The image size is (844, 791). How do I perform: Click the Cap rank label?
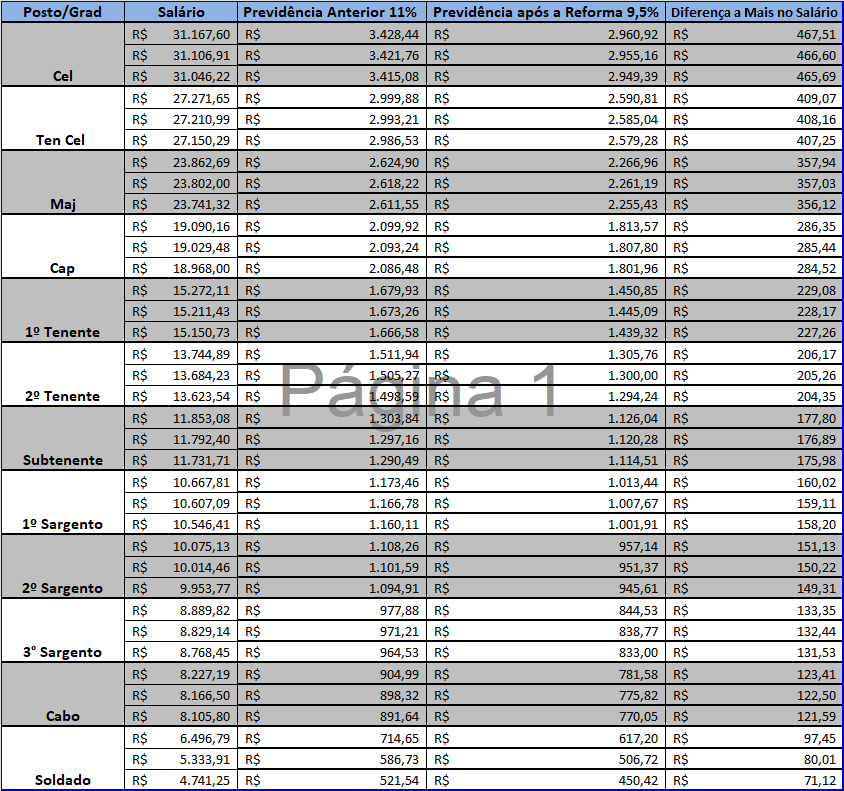point(63,268)
